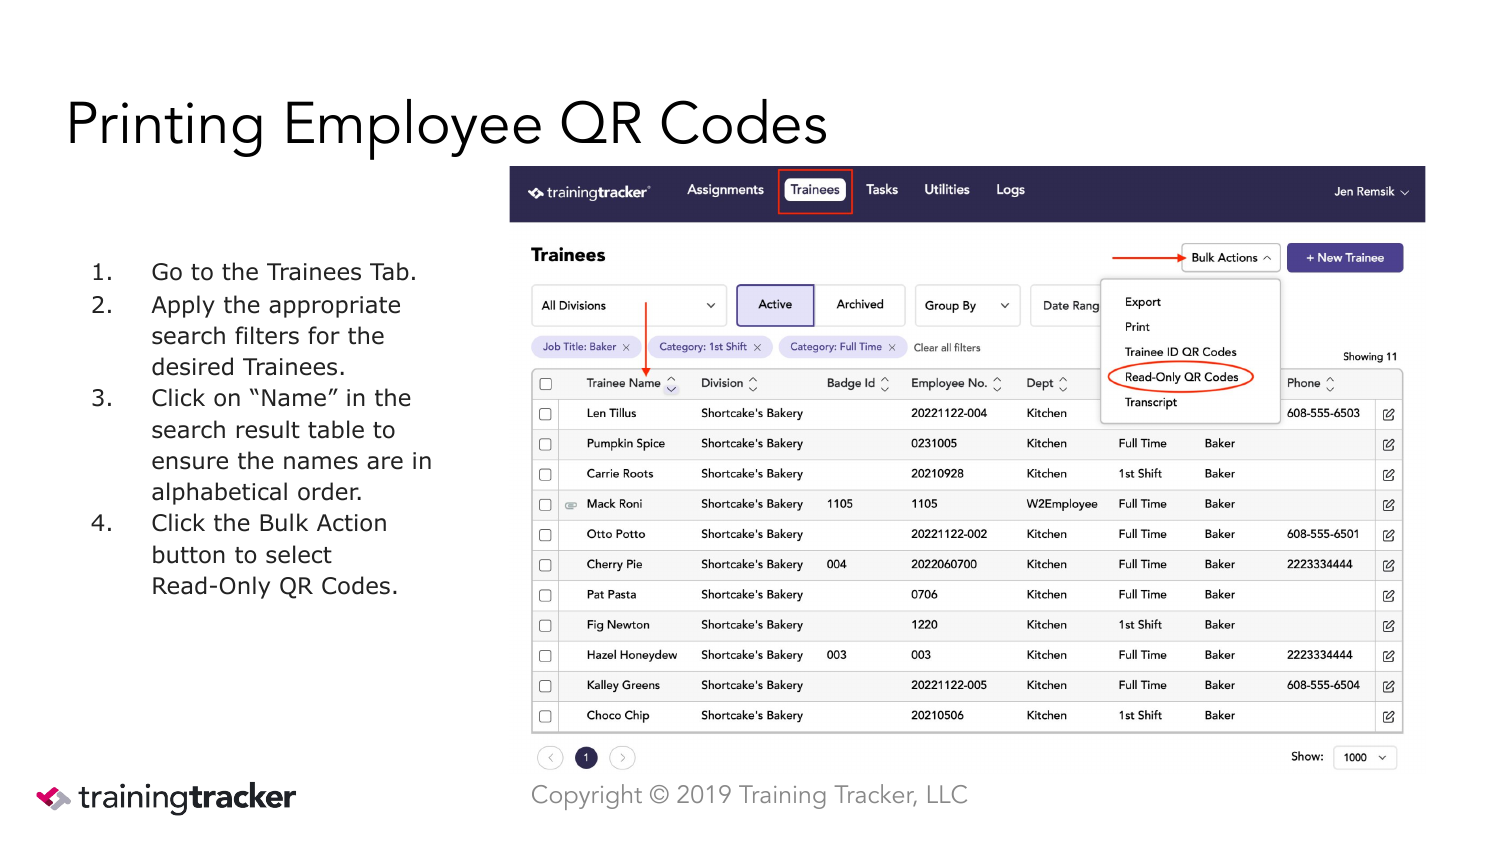This screenshot has width=1500, height=844.
Task: Show Archived trainees
Action: click(x=860, y=305)
